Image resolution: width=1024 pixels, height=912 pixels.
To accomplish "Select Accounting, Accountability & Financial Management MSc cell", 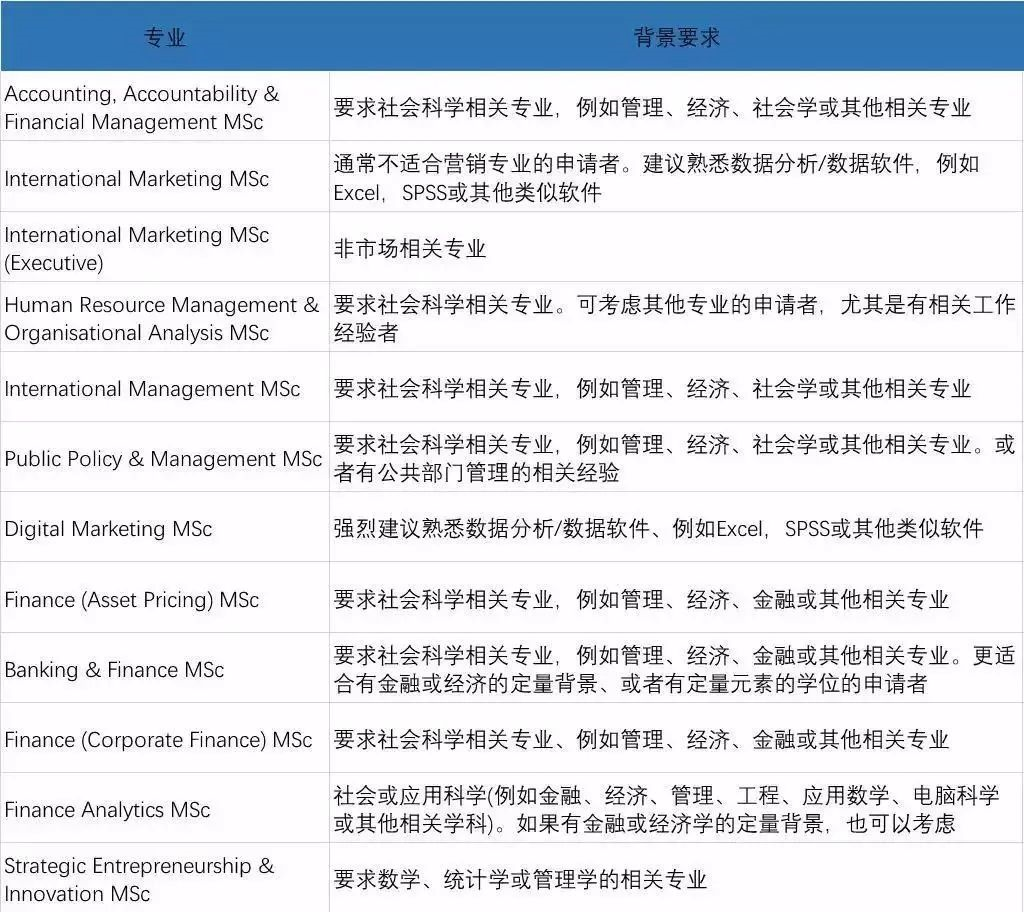I will pyautogui.click(x=142, y=108).
